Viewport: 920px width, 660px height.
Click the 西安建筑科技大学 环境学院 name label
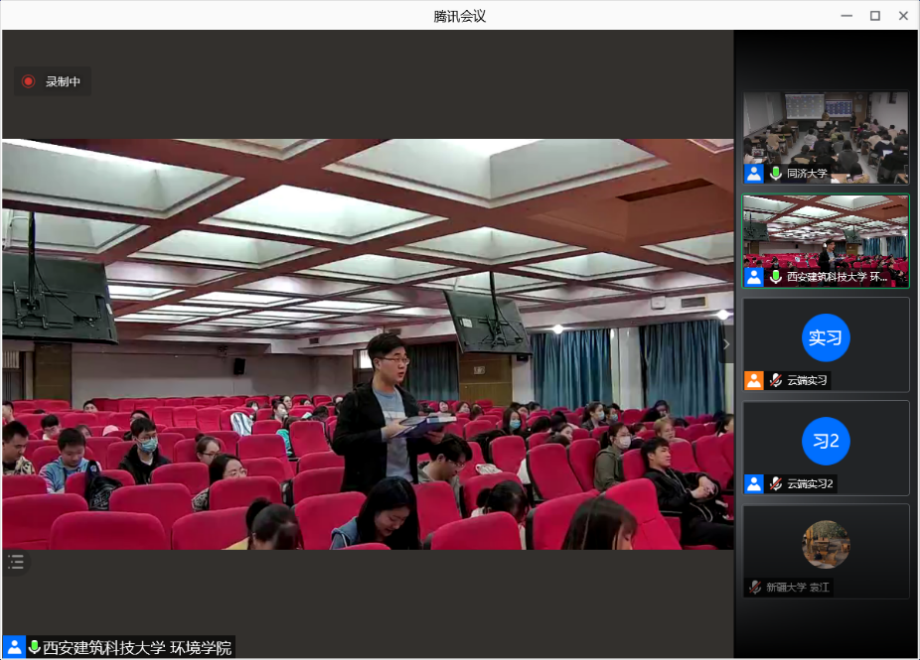138,647
